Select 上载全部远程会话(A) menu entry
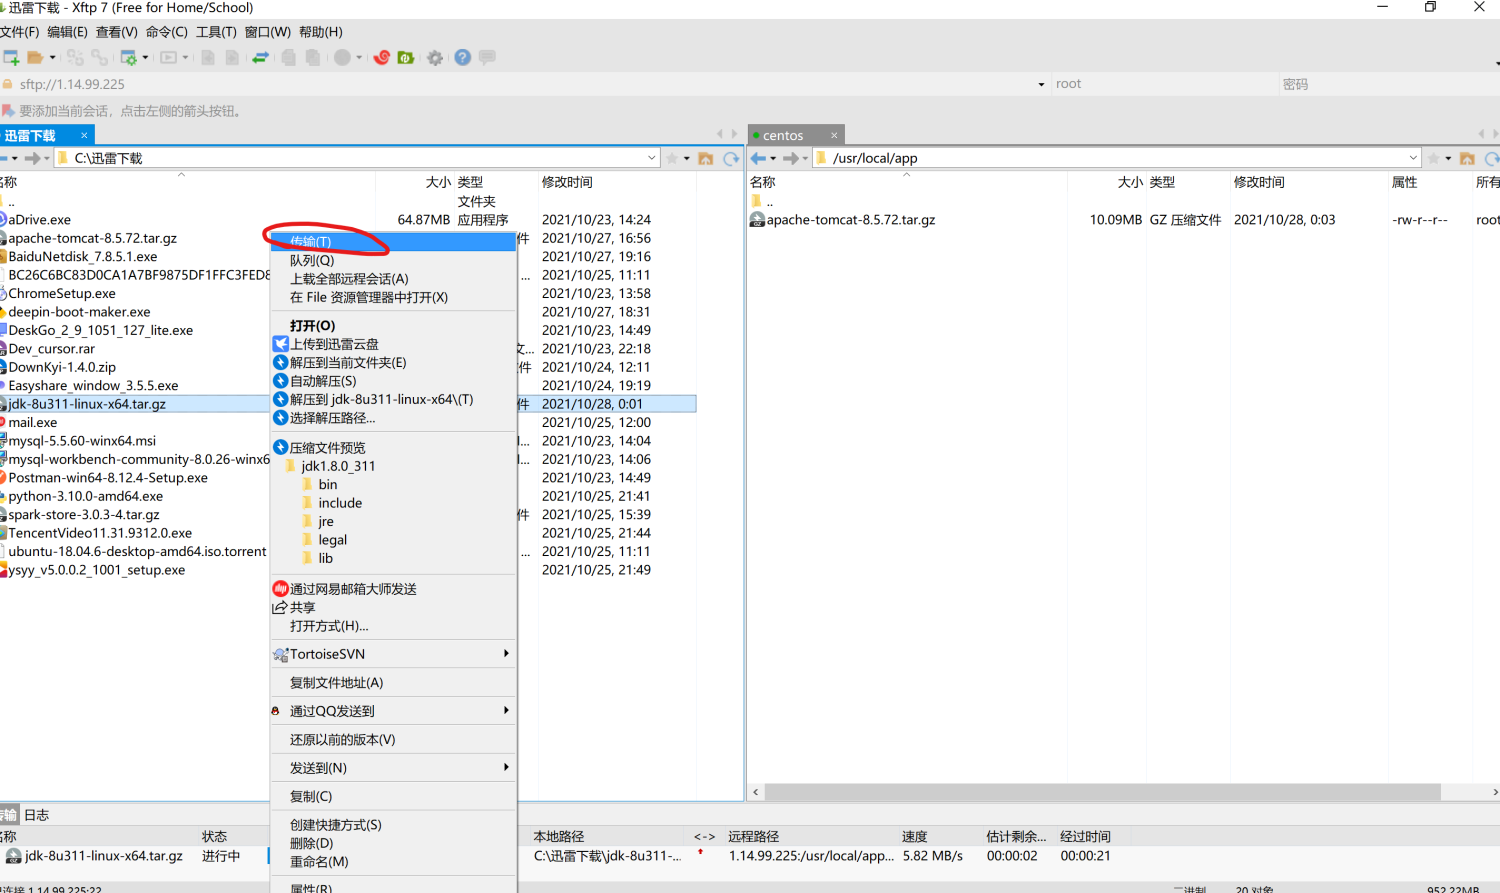 393,279
